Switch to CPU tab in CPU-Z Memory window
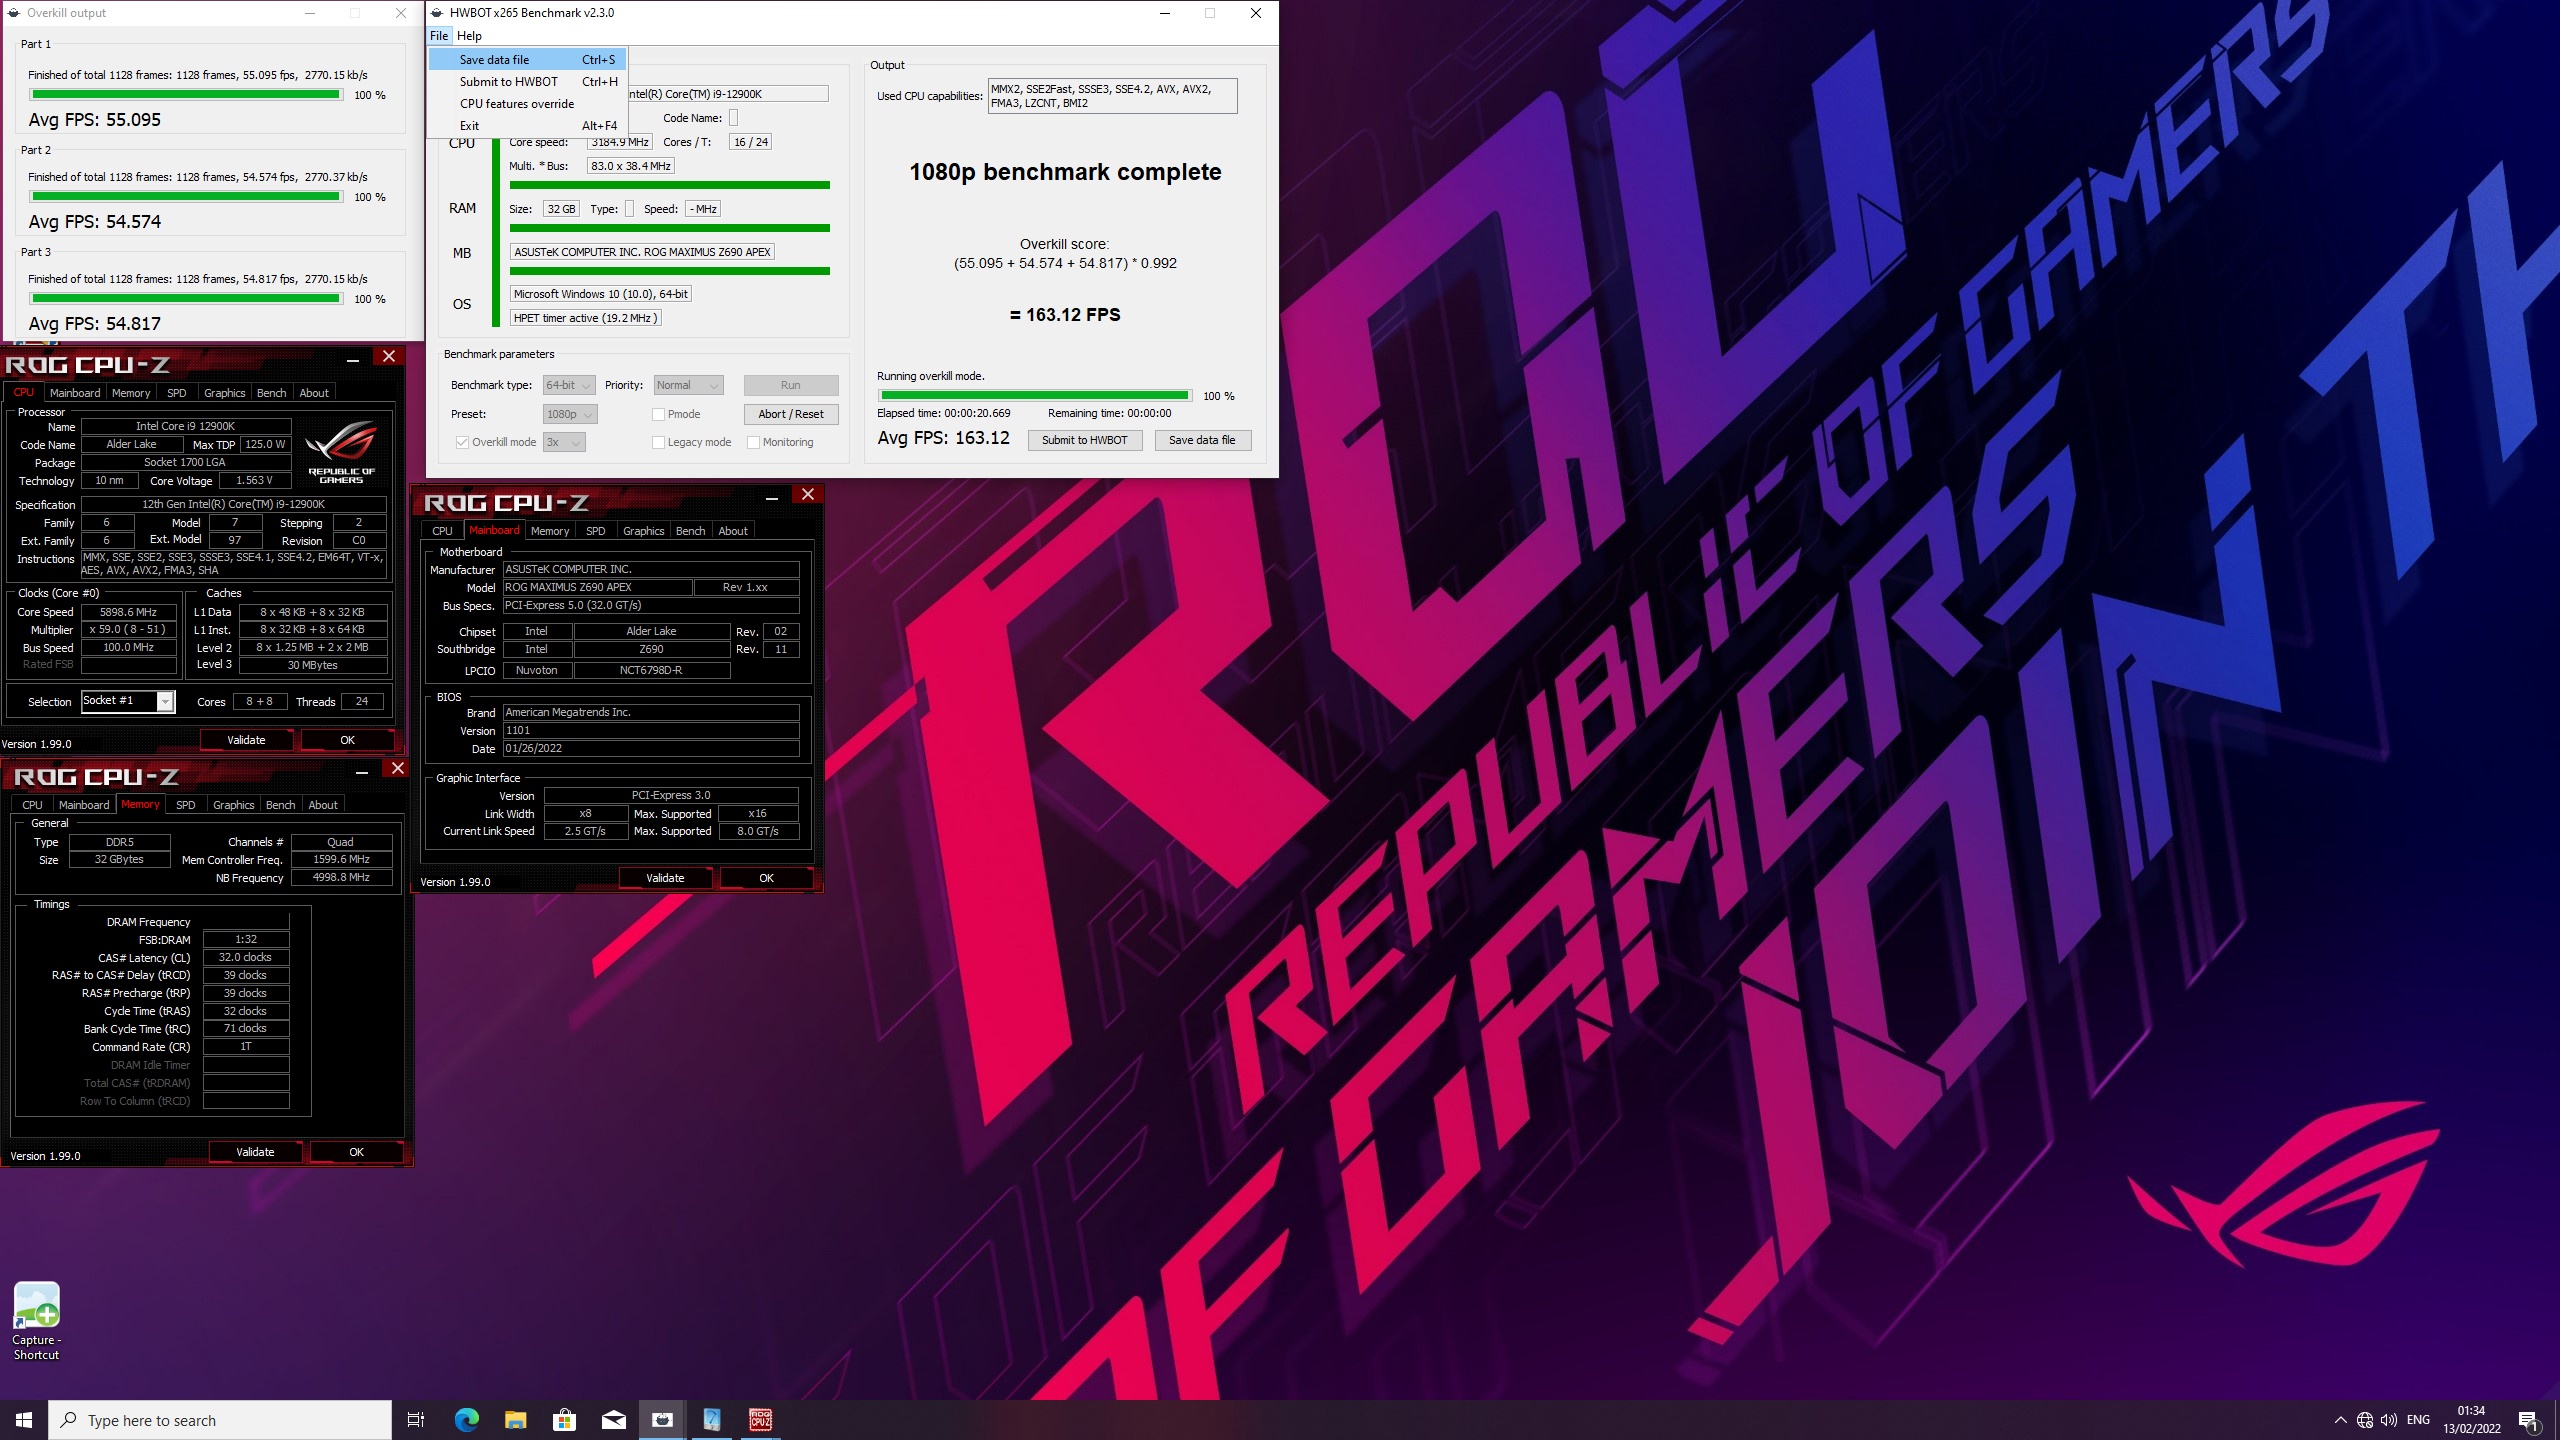 point(32,805)
